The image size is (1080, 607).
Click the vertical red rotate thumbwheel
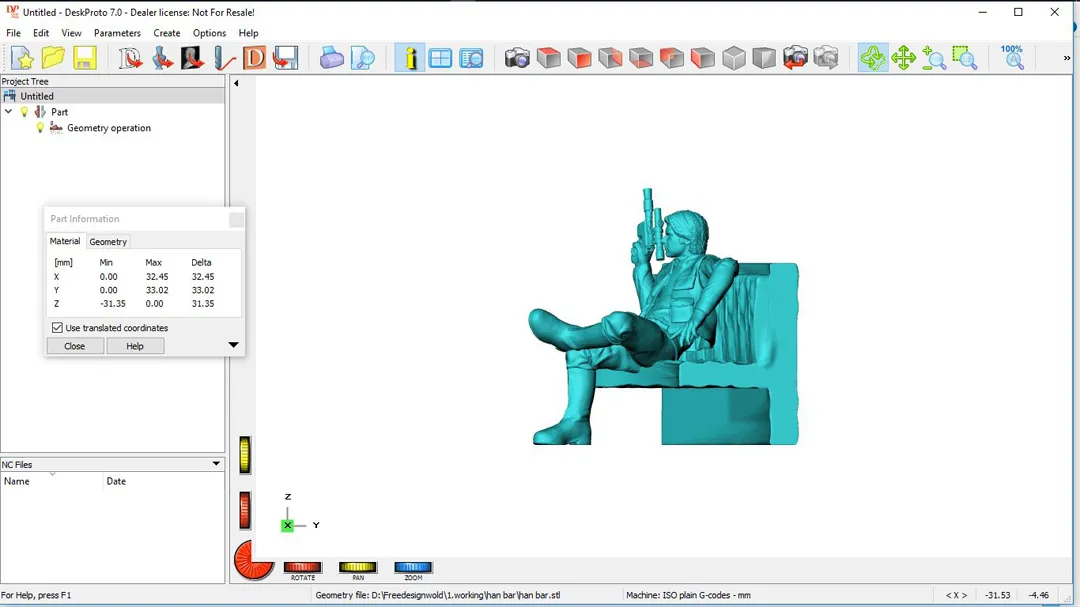click(245, 511)
